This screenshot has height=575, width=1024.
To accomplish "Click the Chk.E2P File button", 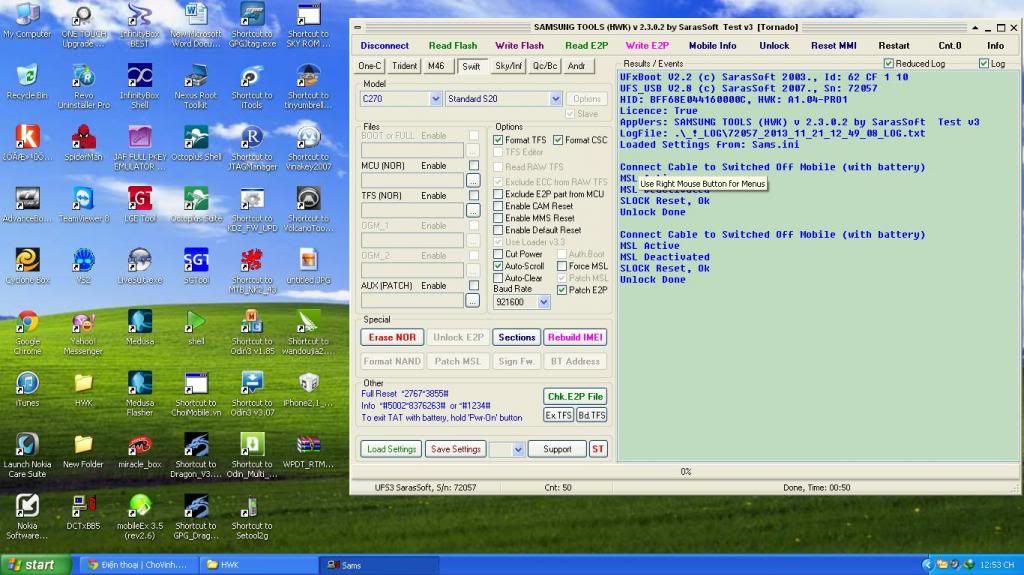I will (575, 397).
